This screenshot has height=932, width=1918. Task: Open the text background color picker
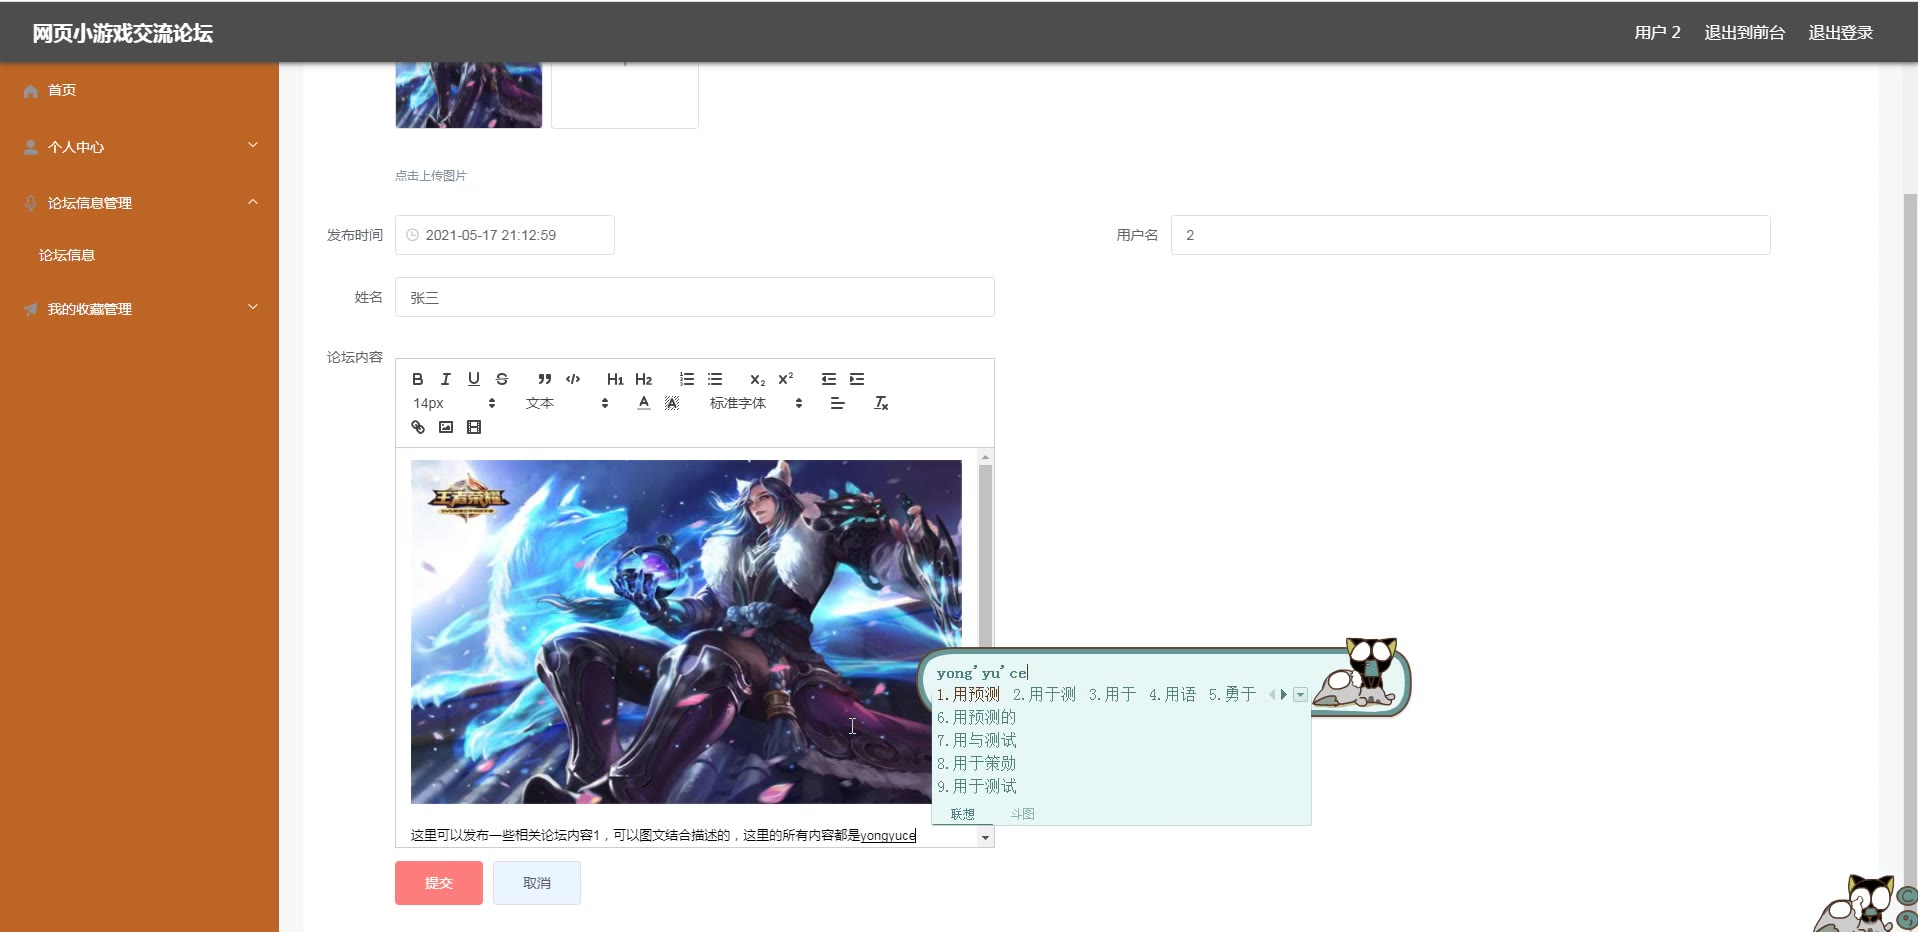coord(672,403)
